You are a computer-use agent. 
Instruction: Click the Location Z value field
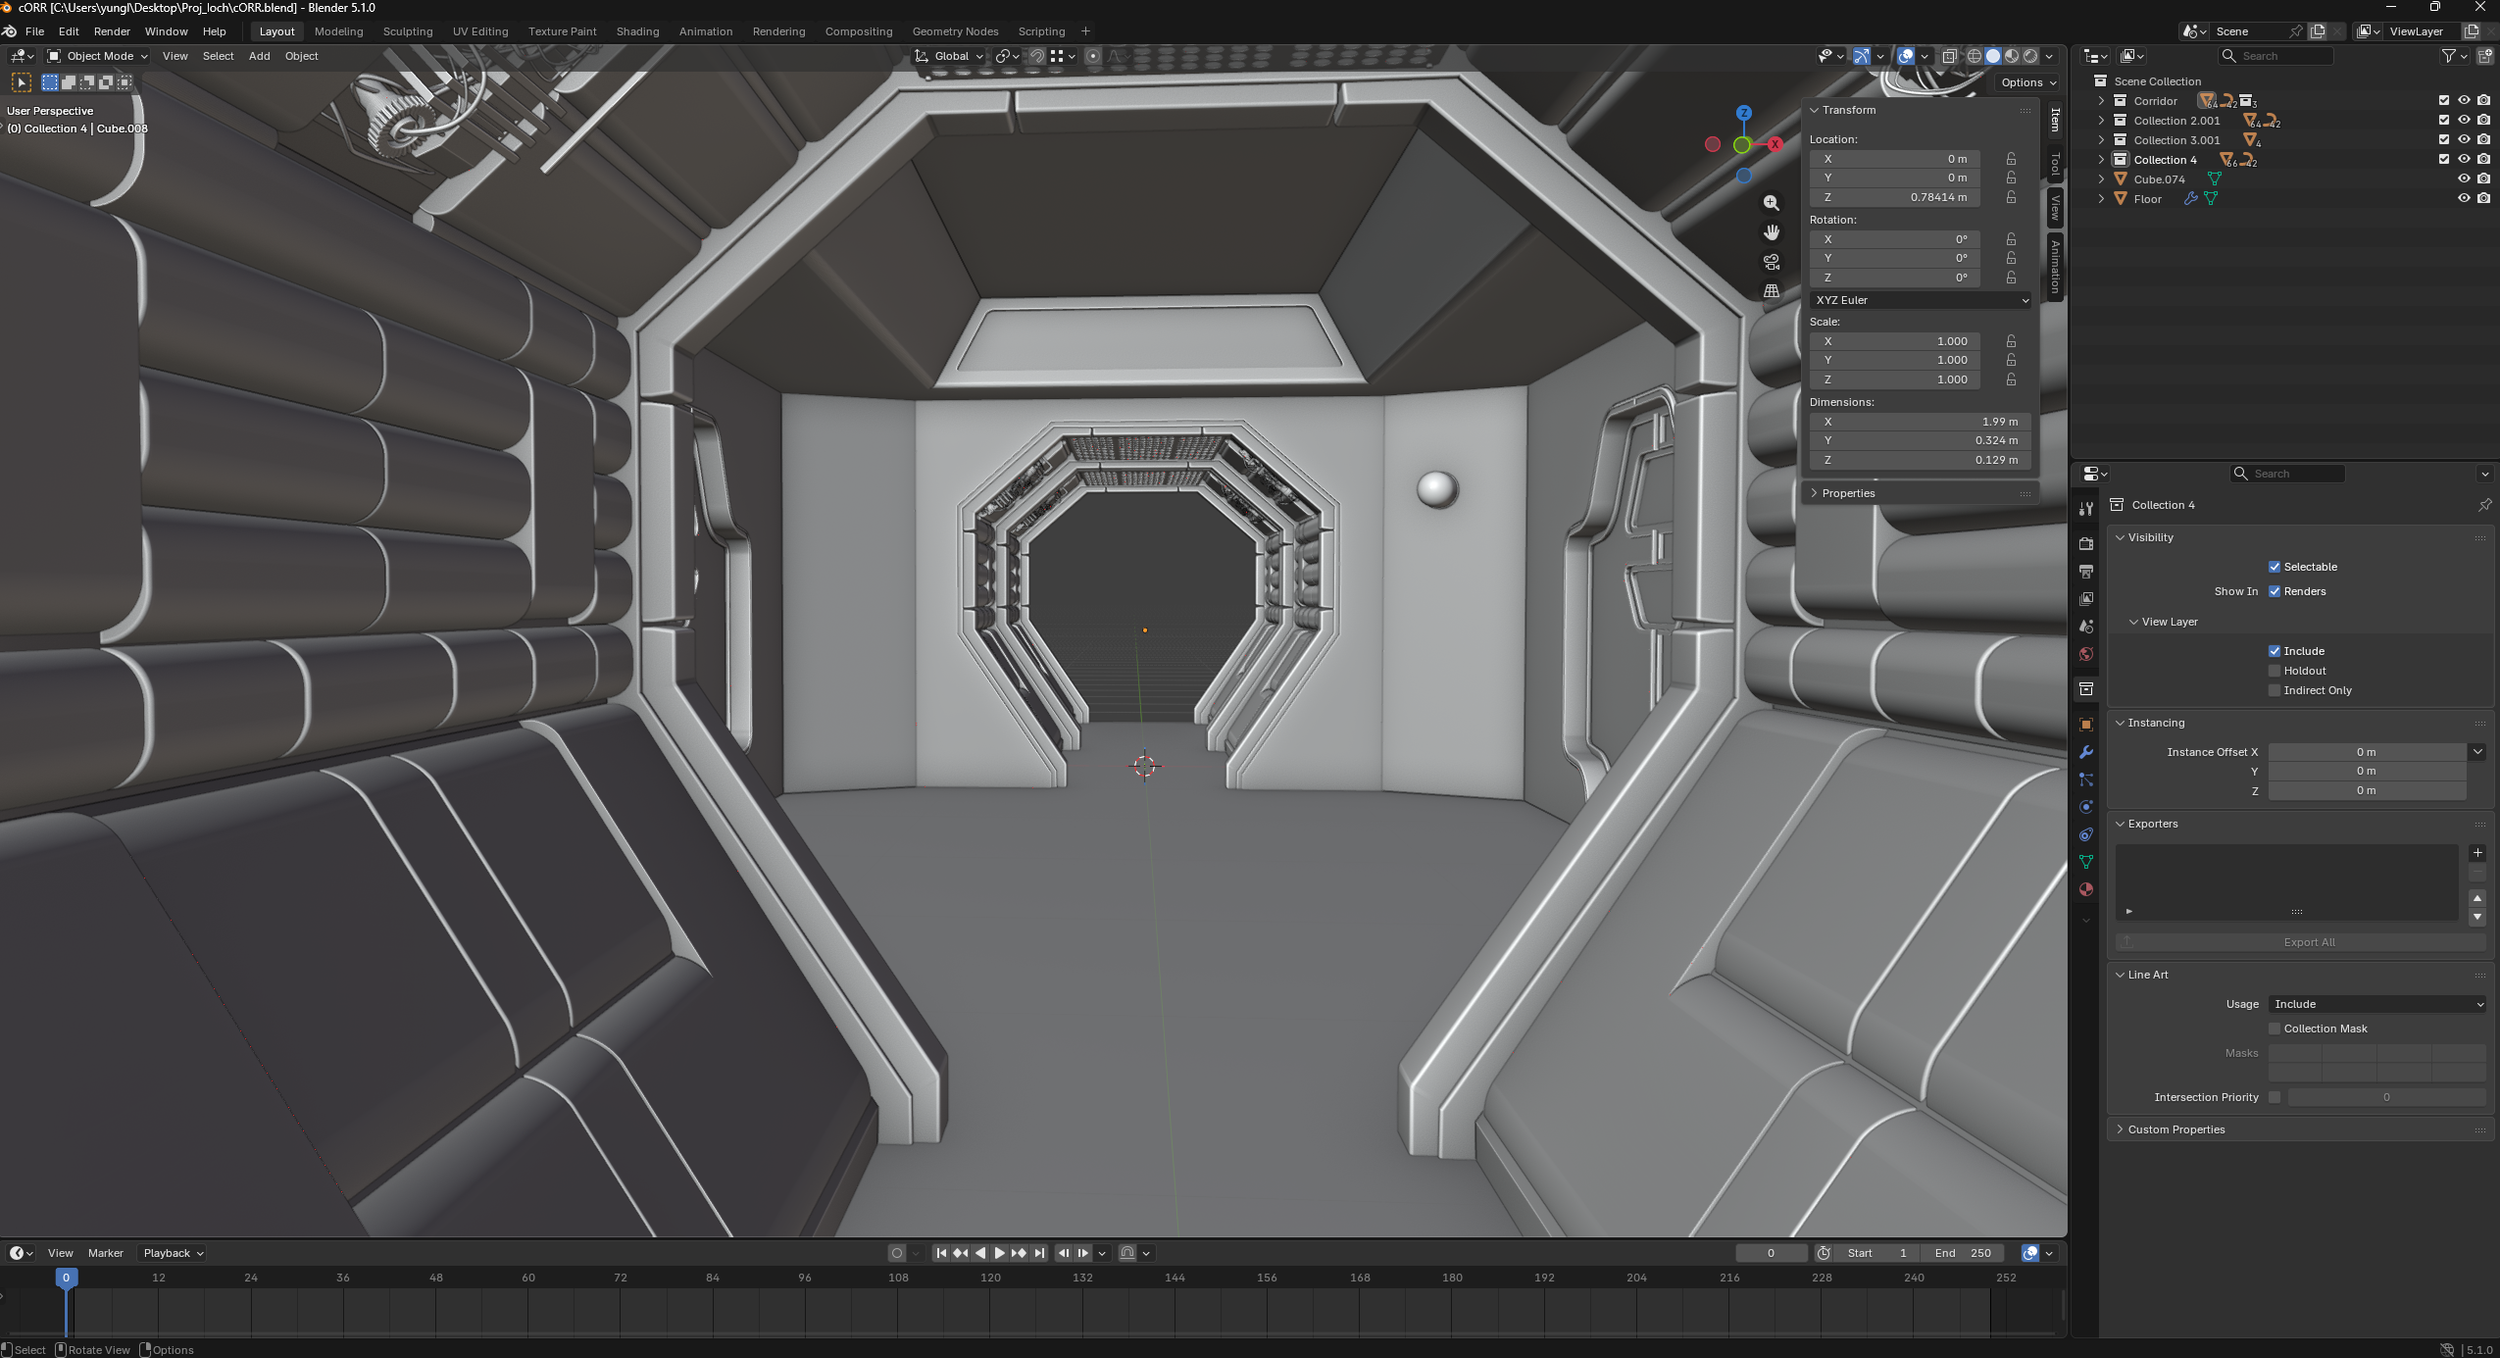(x=1897, y=197)
